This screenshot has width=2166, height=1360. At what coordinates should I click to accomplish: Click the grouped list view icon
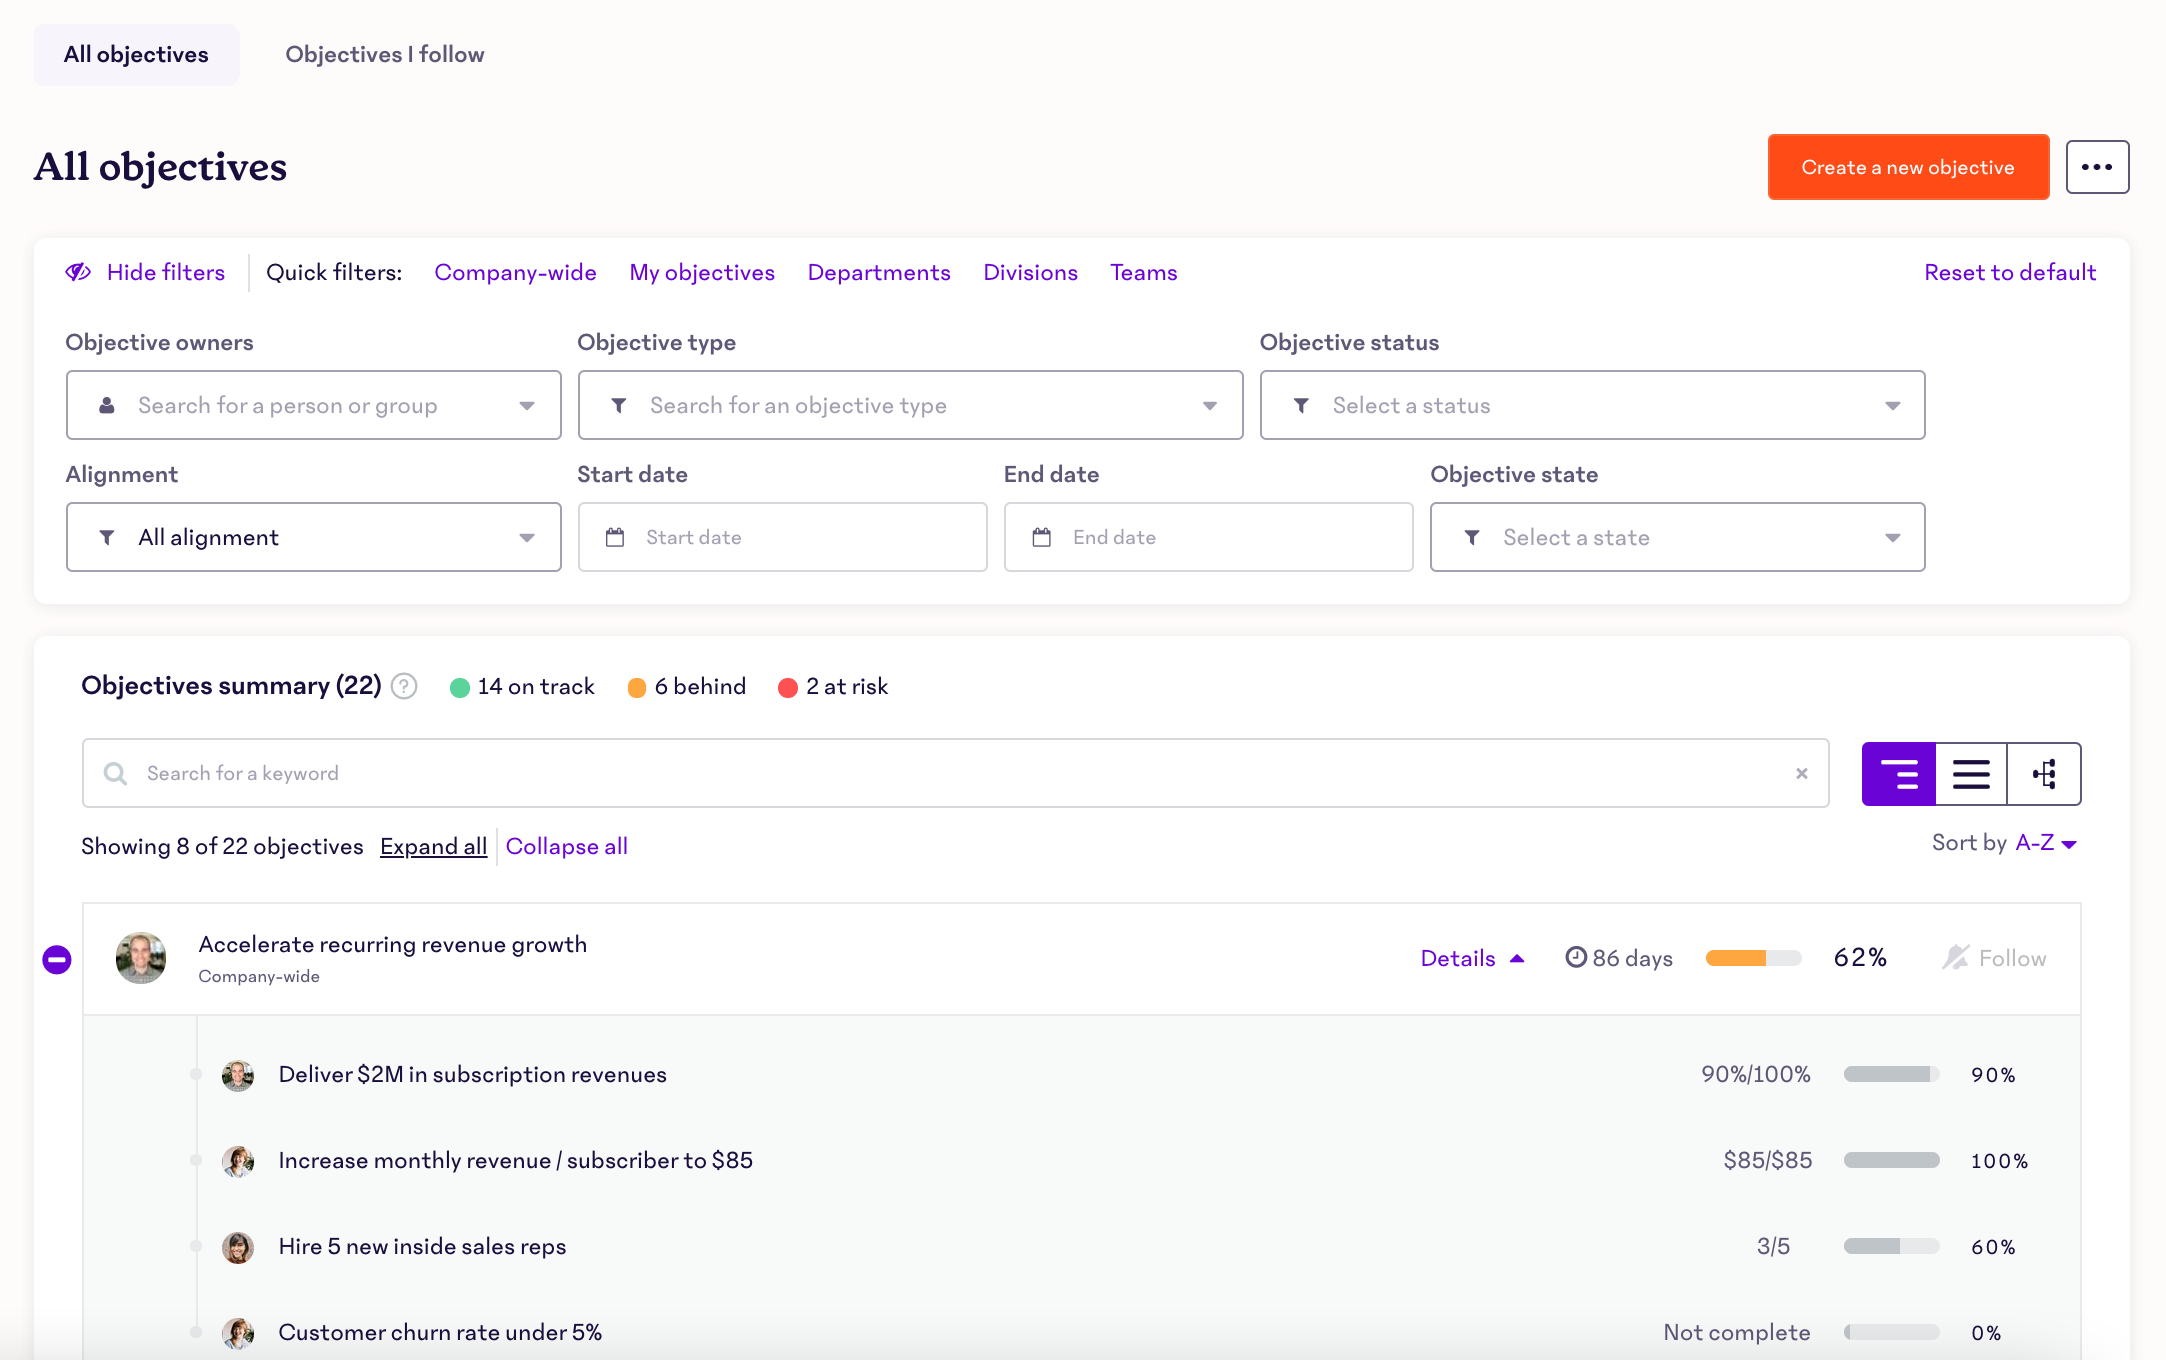coord(1897,772)
